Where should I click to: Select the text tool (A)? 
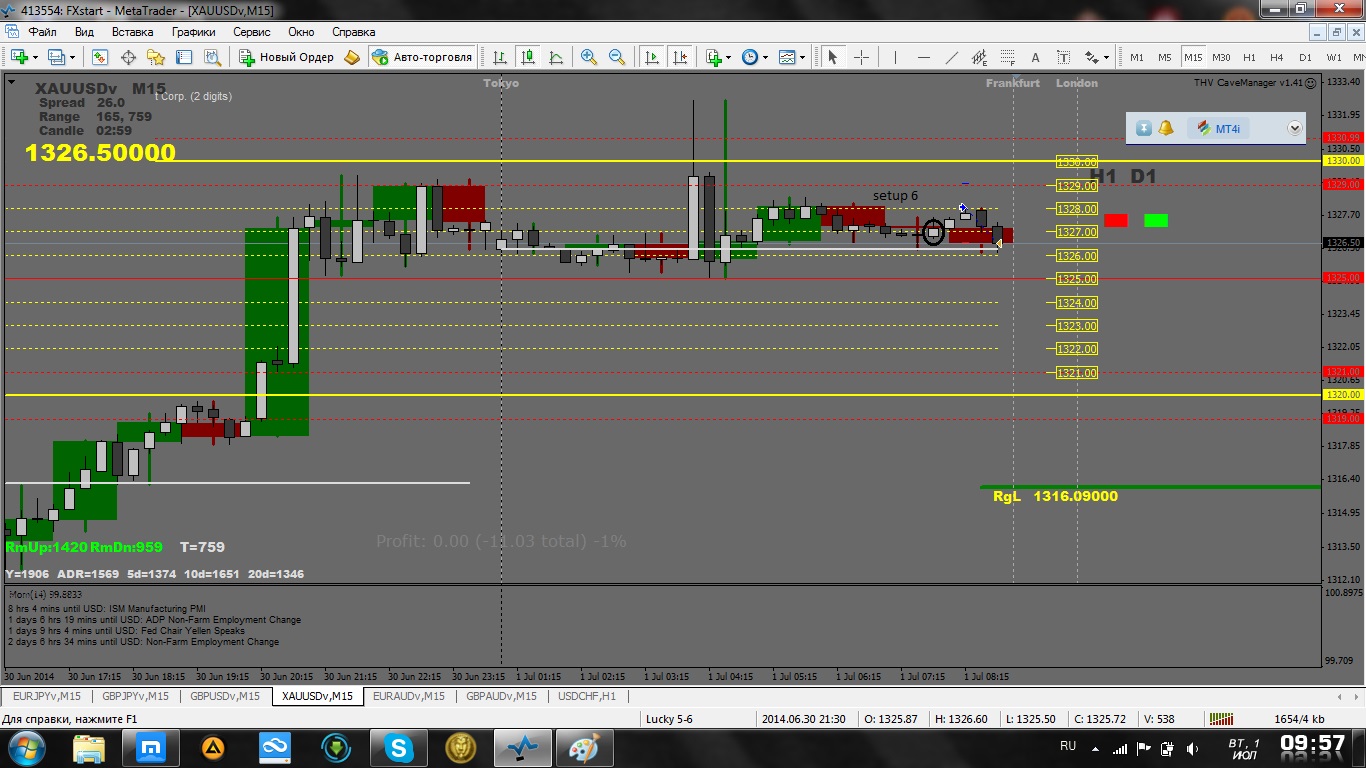click(1035, 57)
